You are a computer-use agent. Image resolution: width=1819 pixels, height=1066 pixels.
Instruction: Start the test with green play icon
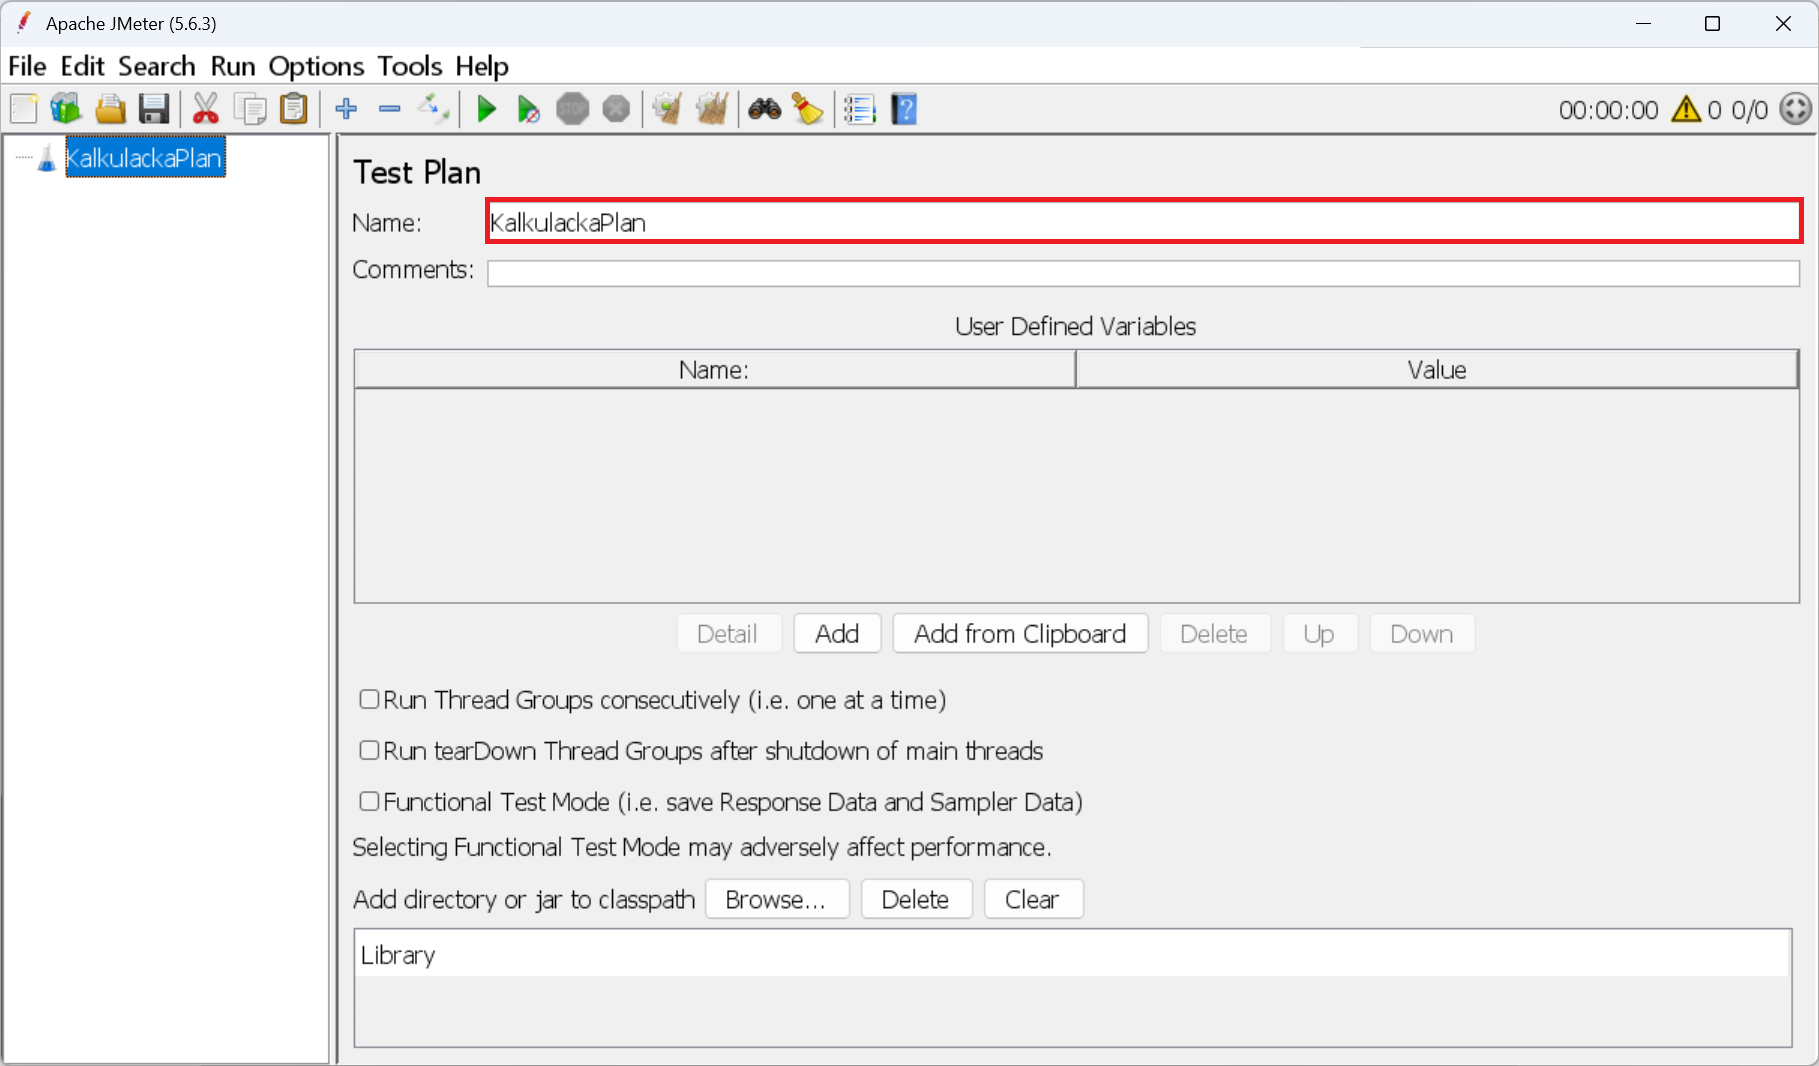[x=487, y=109]
